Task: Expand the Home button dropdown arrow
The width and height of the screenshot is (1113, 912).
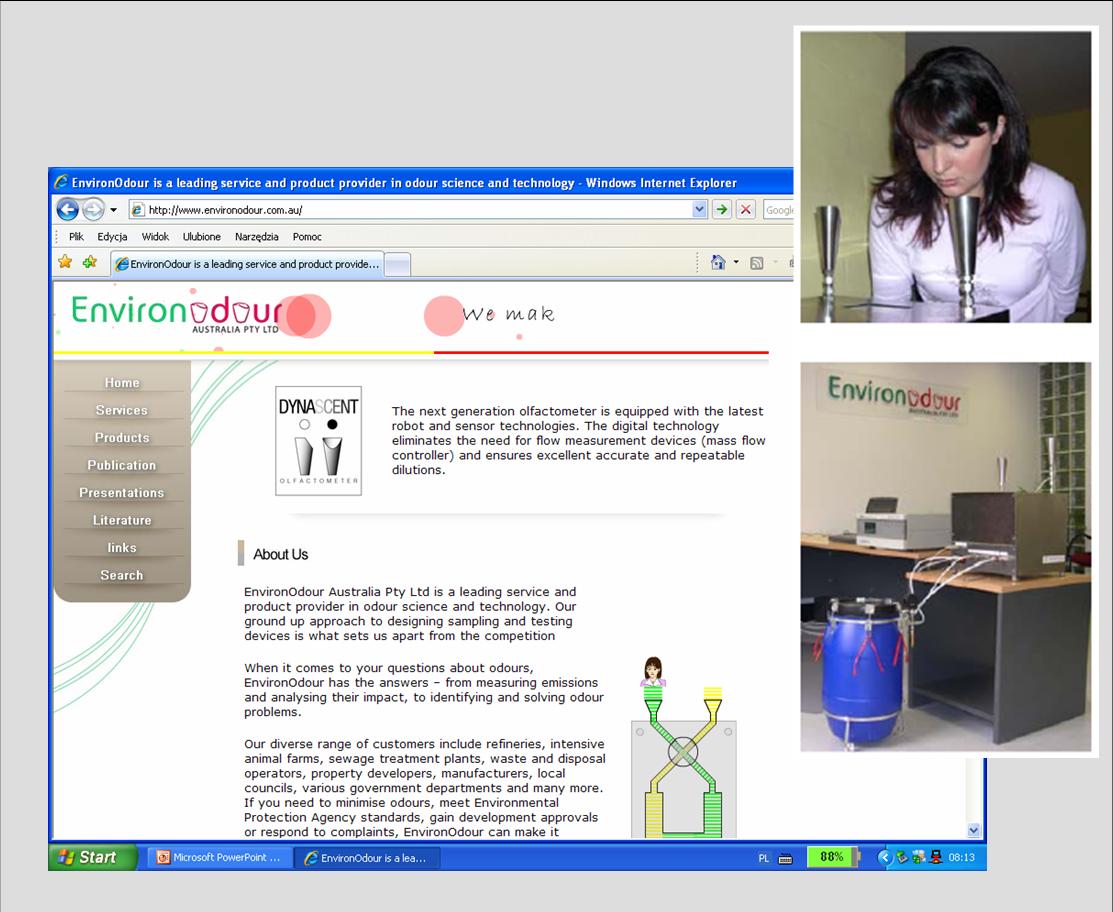Action: click(735, 263)
